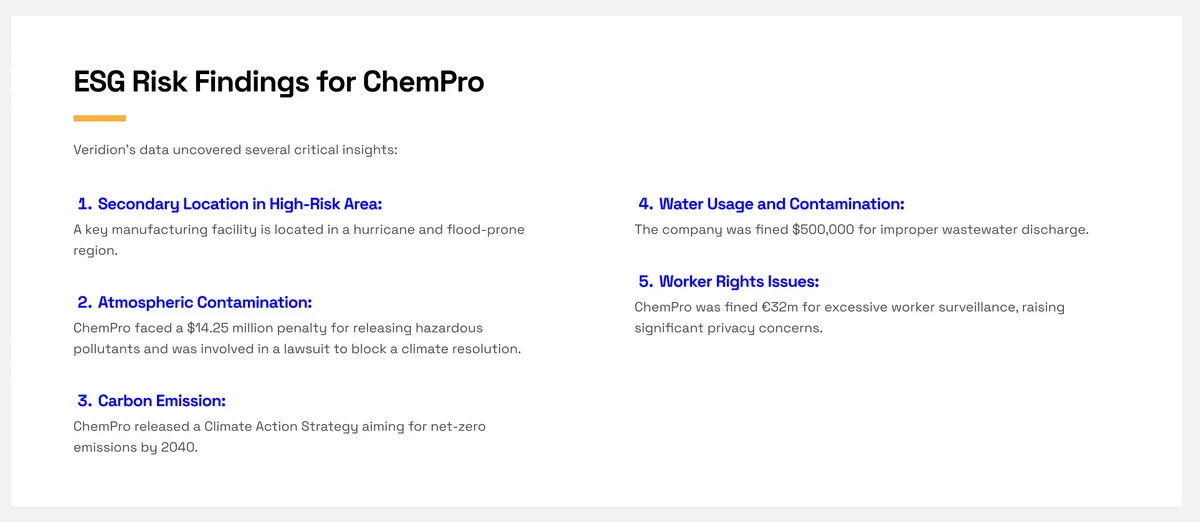The width and height of the screenshot is (1200, 522).
Task: Click the $500,000 wastewater discharge fine text
Action: [862, 230]
